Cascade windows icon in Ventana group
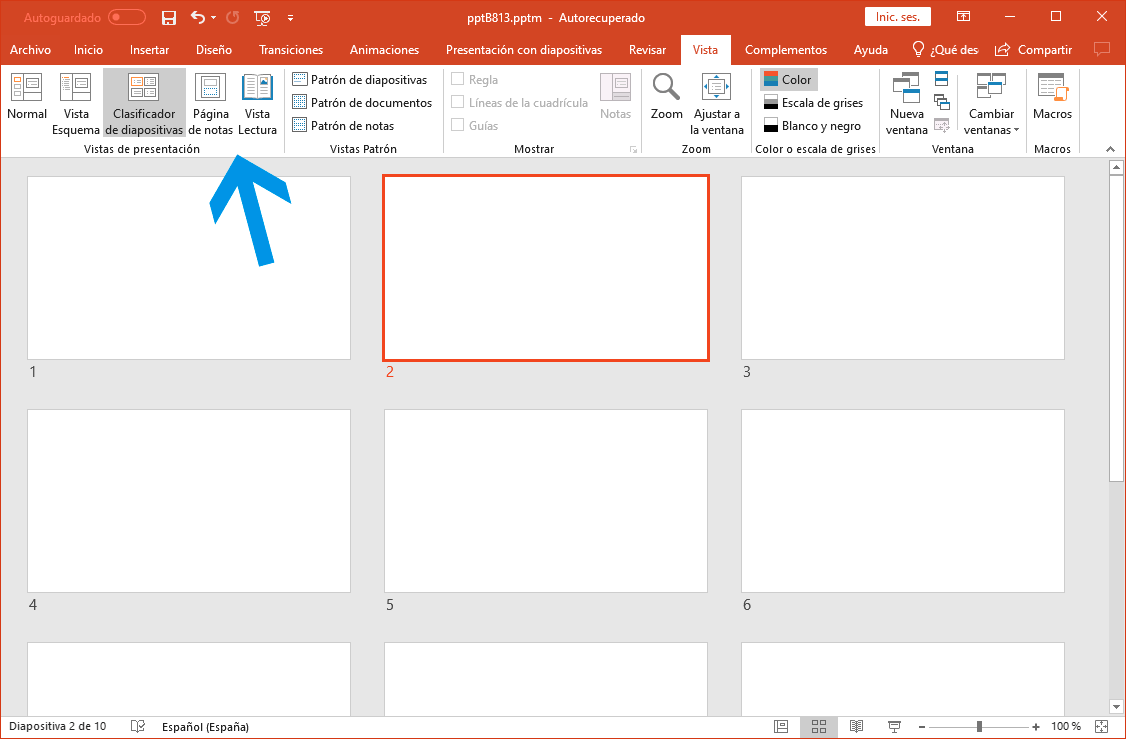Viewport: 1126px width, 739px height. [941, 102]
